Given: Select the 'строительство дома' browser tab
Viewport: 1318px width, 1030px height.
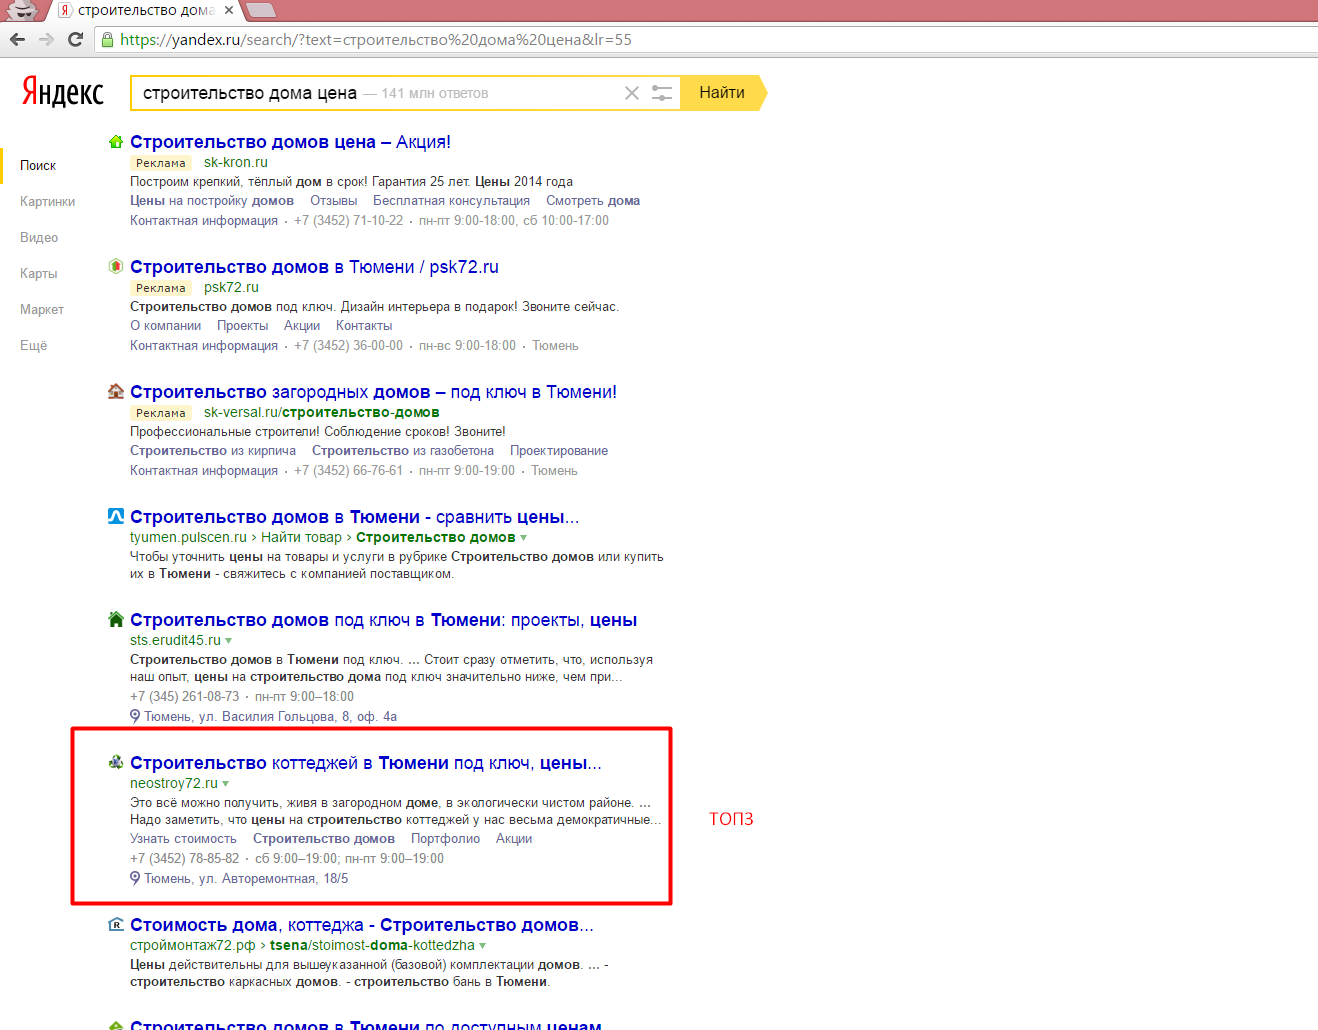Looking at the screenshot, I should point(145,10).
